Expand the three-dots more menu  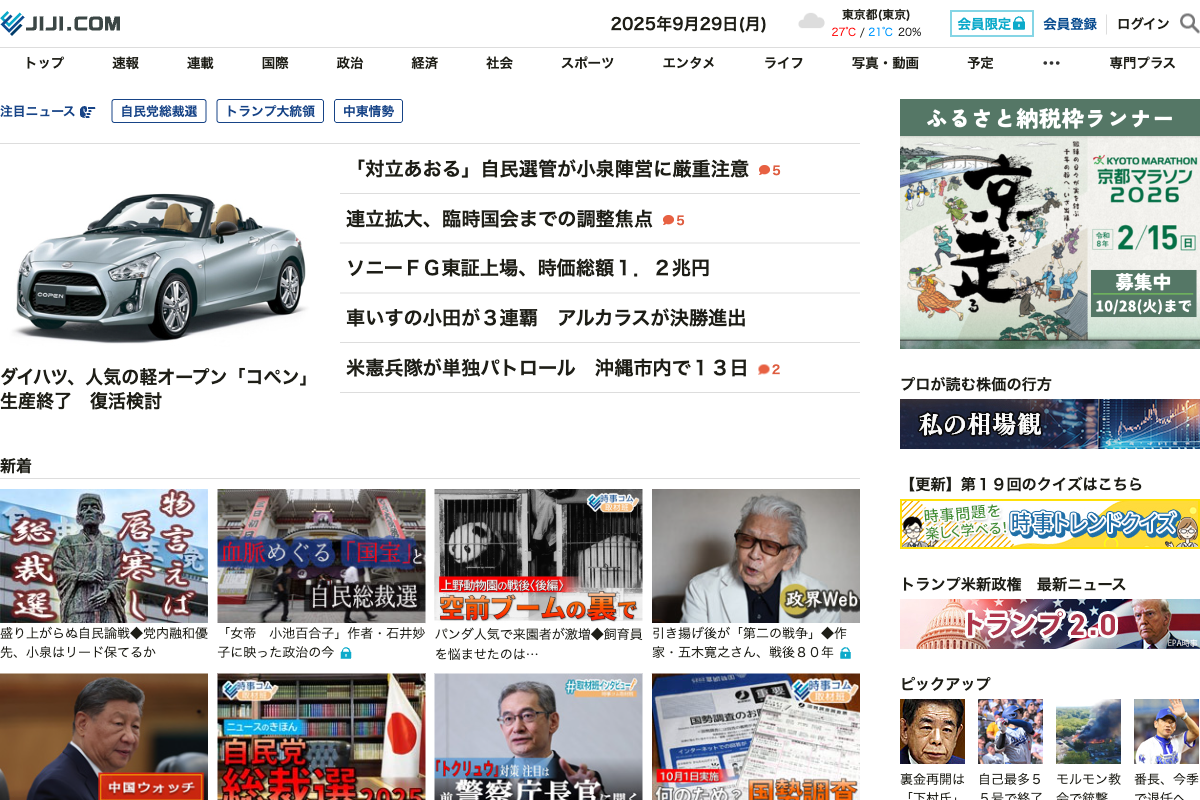(1050, 63)
